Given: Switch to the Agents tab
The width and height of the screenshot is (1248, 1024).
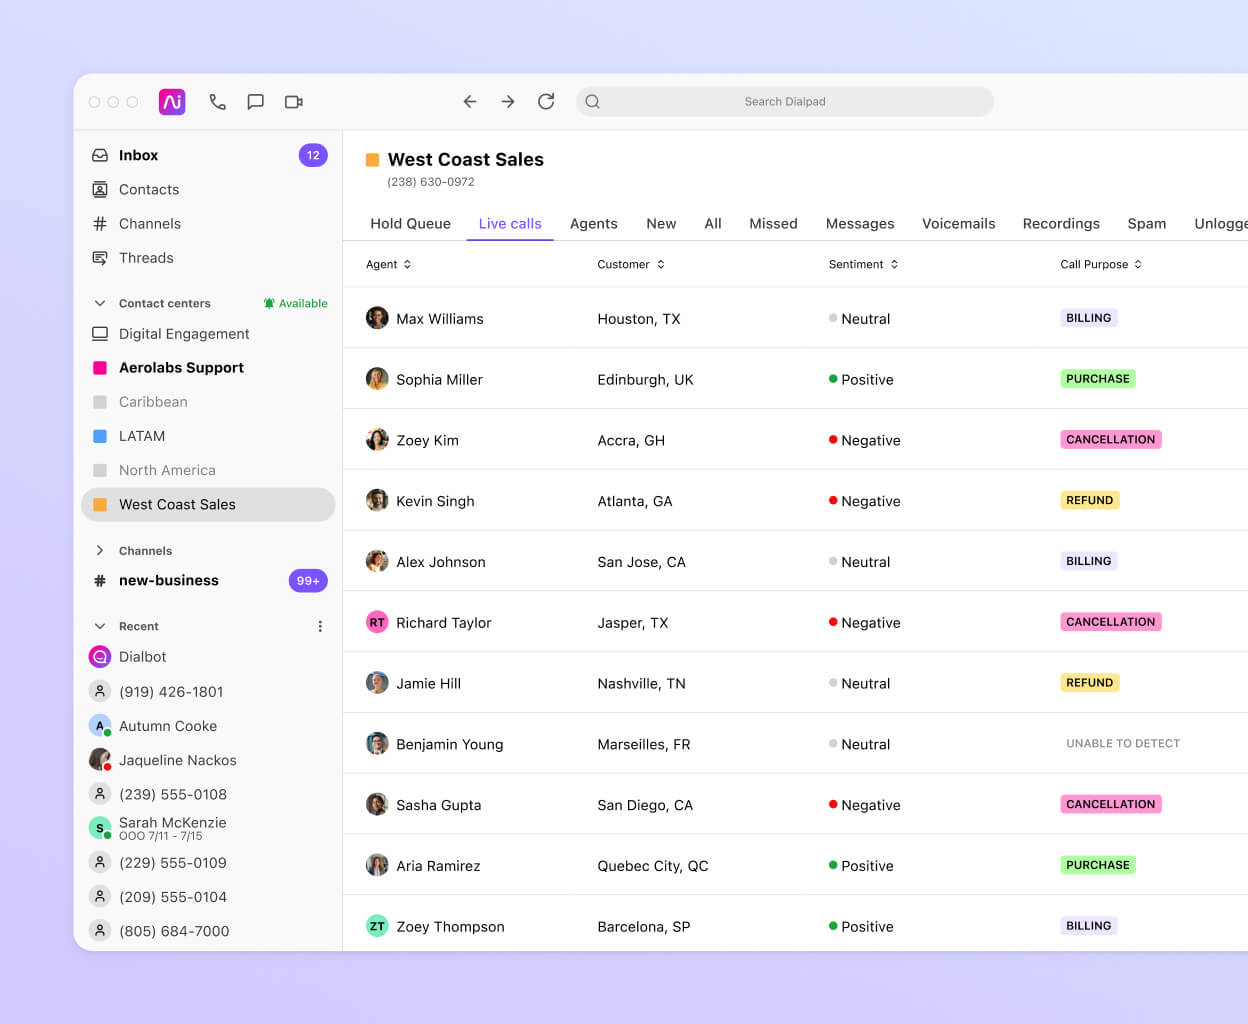Looking at the screenshot, I should click(593, 223).
